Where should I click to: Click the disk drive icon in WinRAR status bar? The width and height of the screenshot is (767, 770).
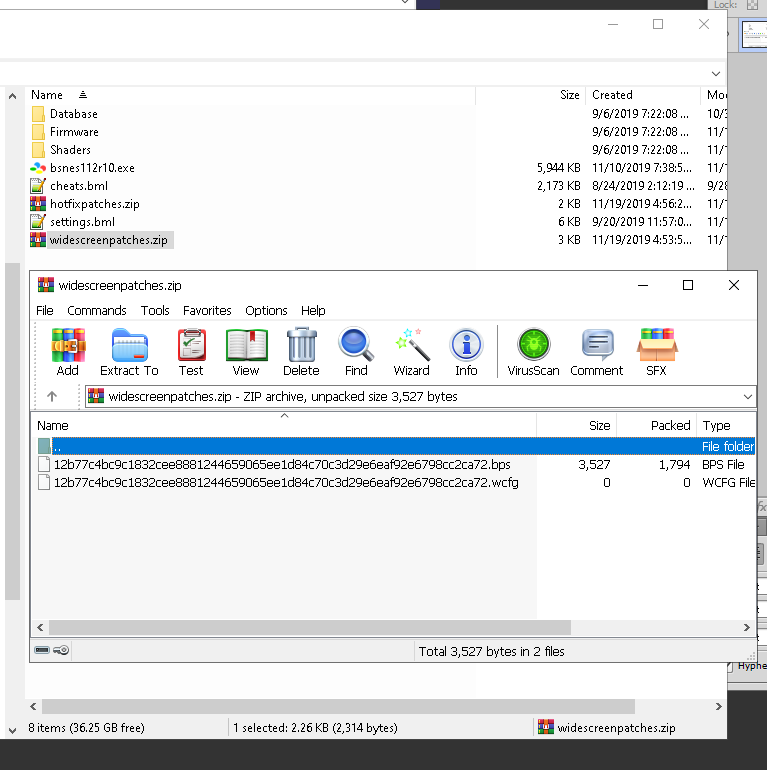click(x=42, y=650)
